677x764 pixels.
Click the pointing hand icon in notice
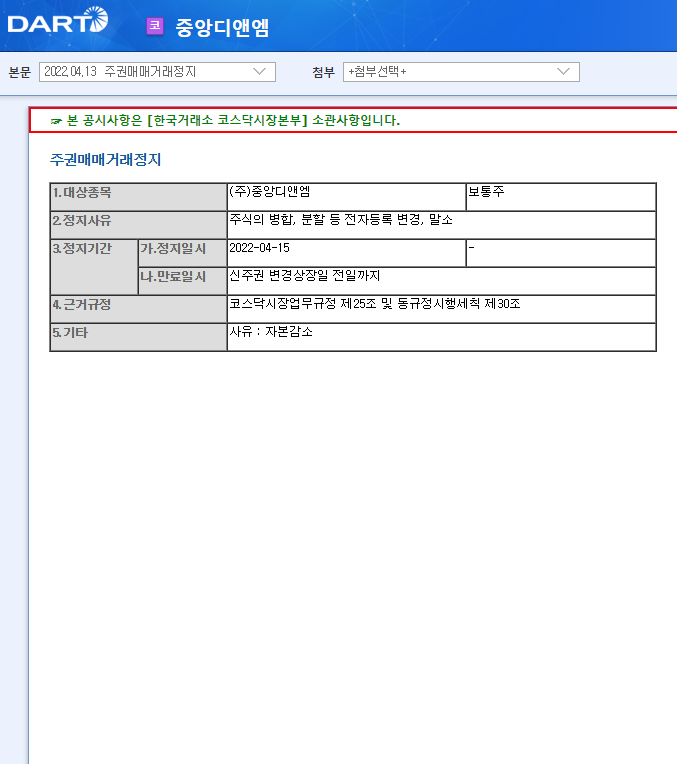pyautogui.click(x=56, y=121)
